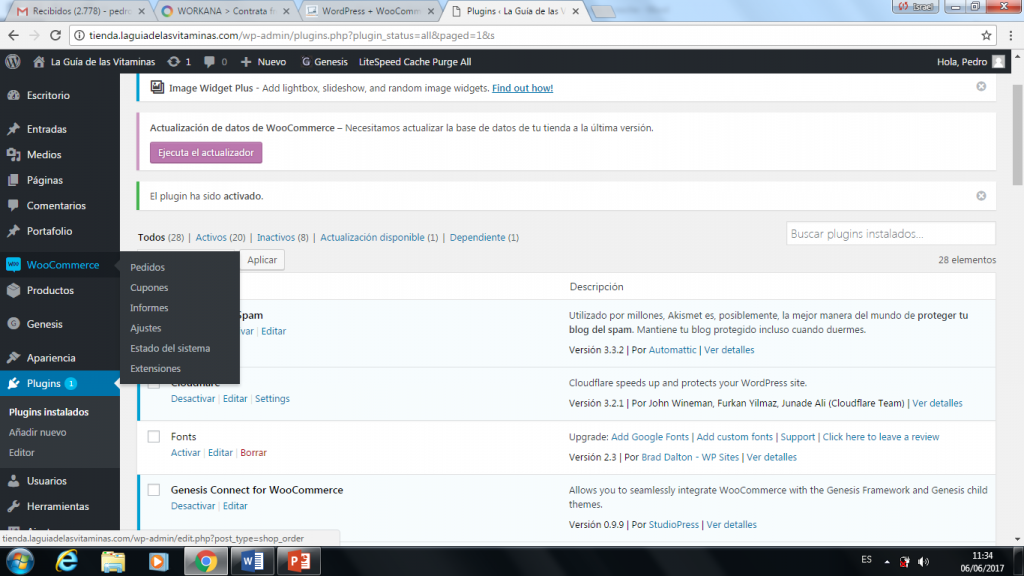Image resolution: width=1024 pixels, height=576 pixels.
Task: Open the Nuevo menu in admin bar
Action: click(263, 61)
